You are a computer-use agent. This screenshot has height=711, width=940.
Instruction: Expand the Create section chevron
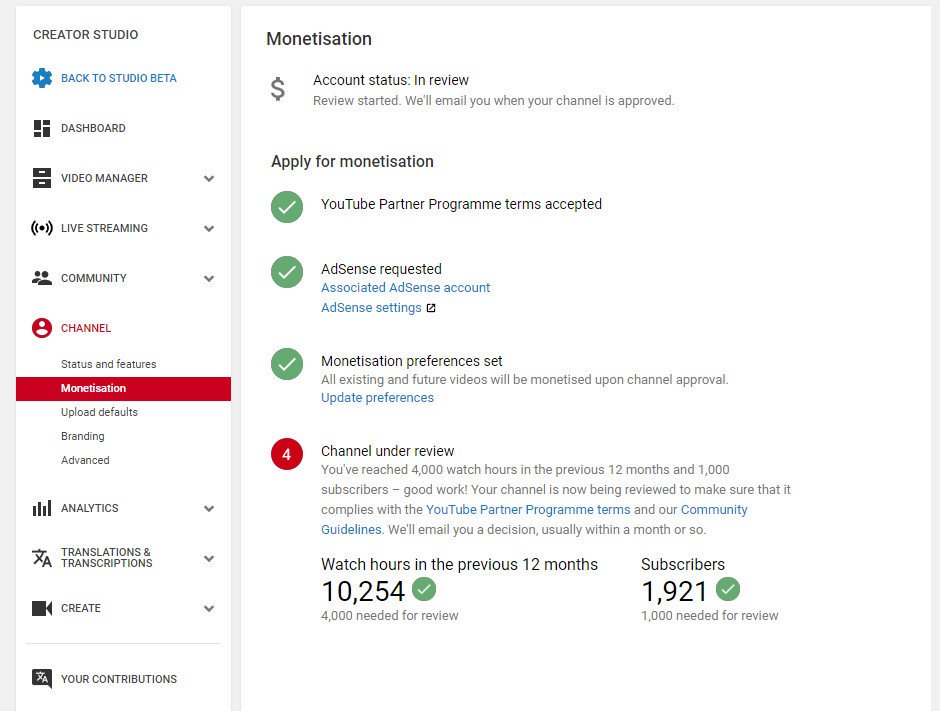[x=209, y=608]
